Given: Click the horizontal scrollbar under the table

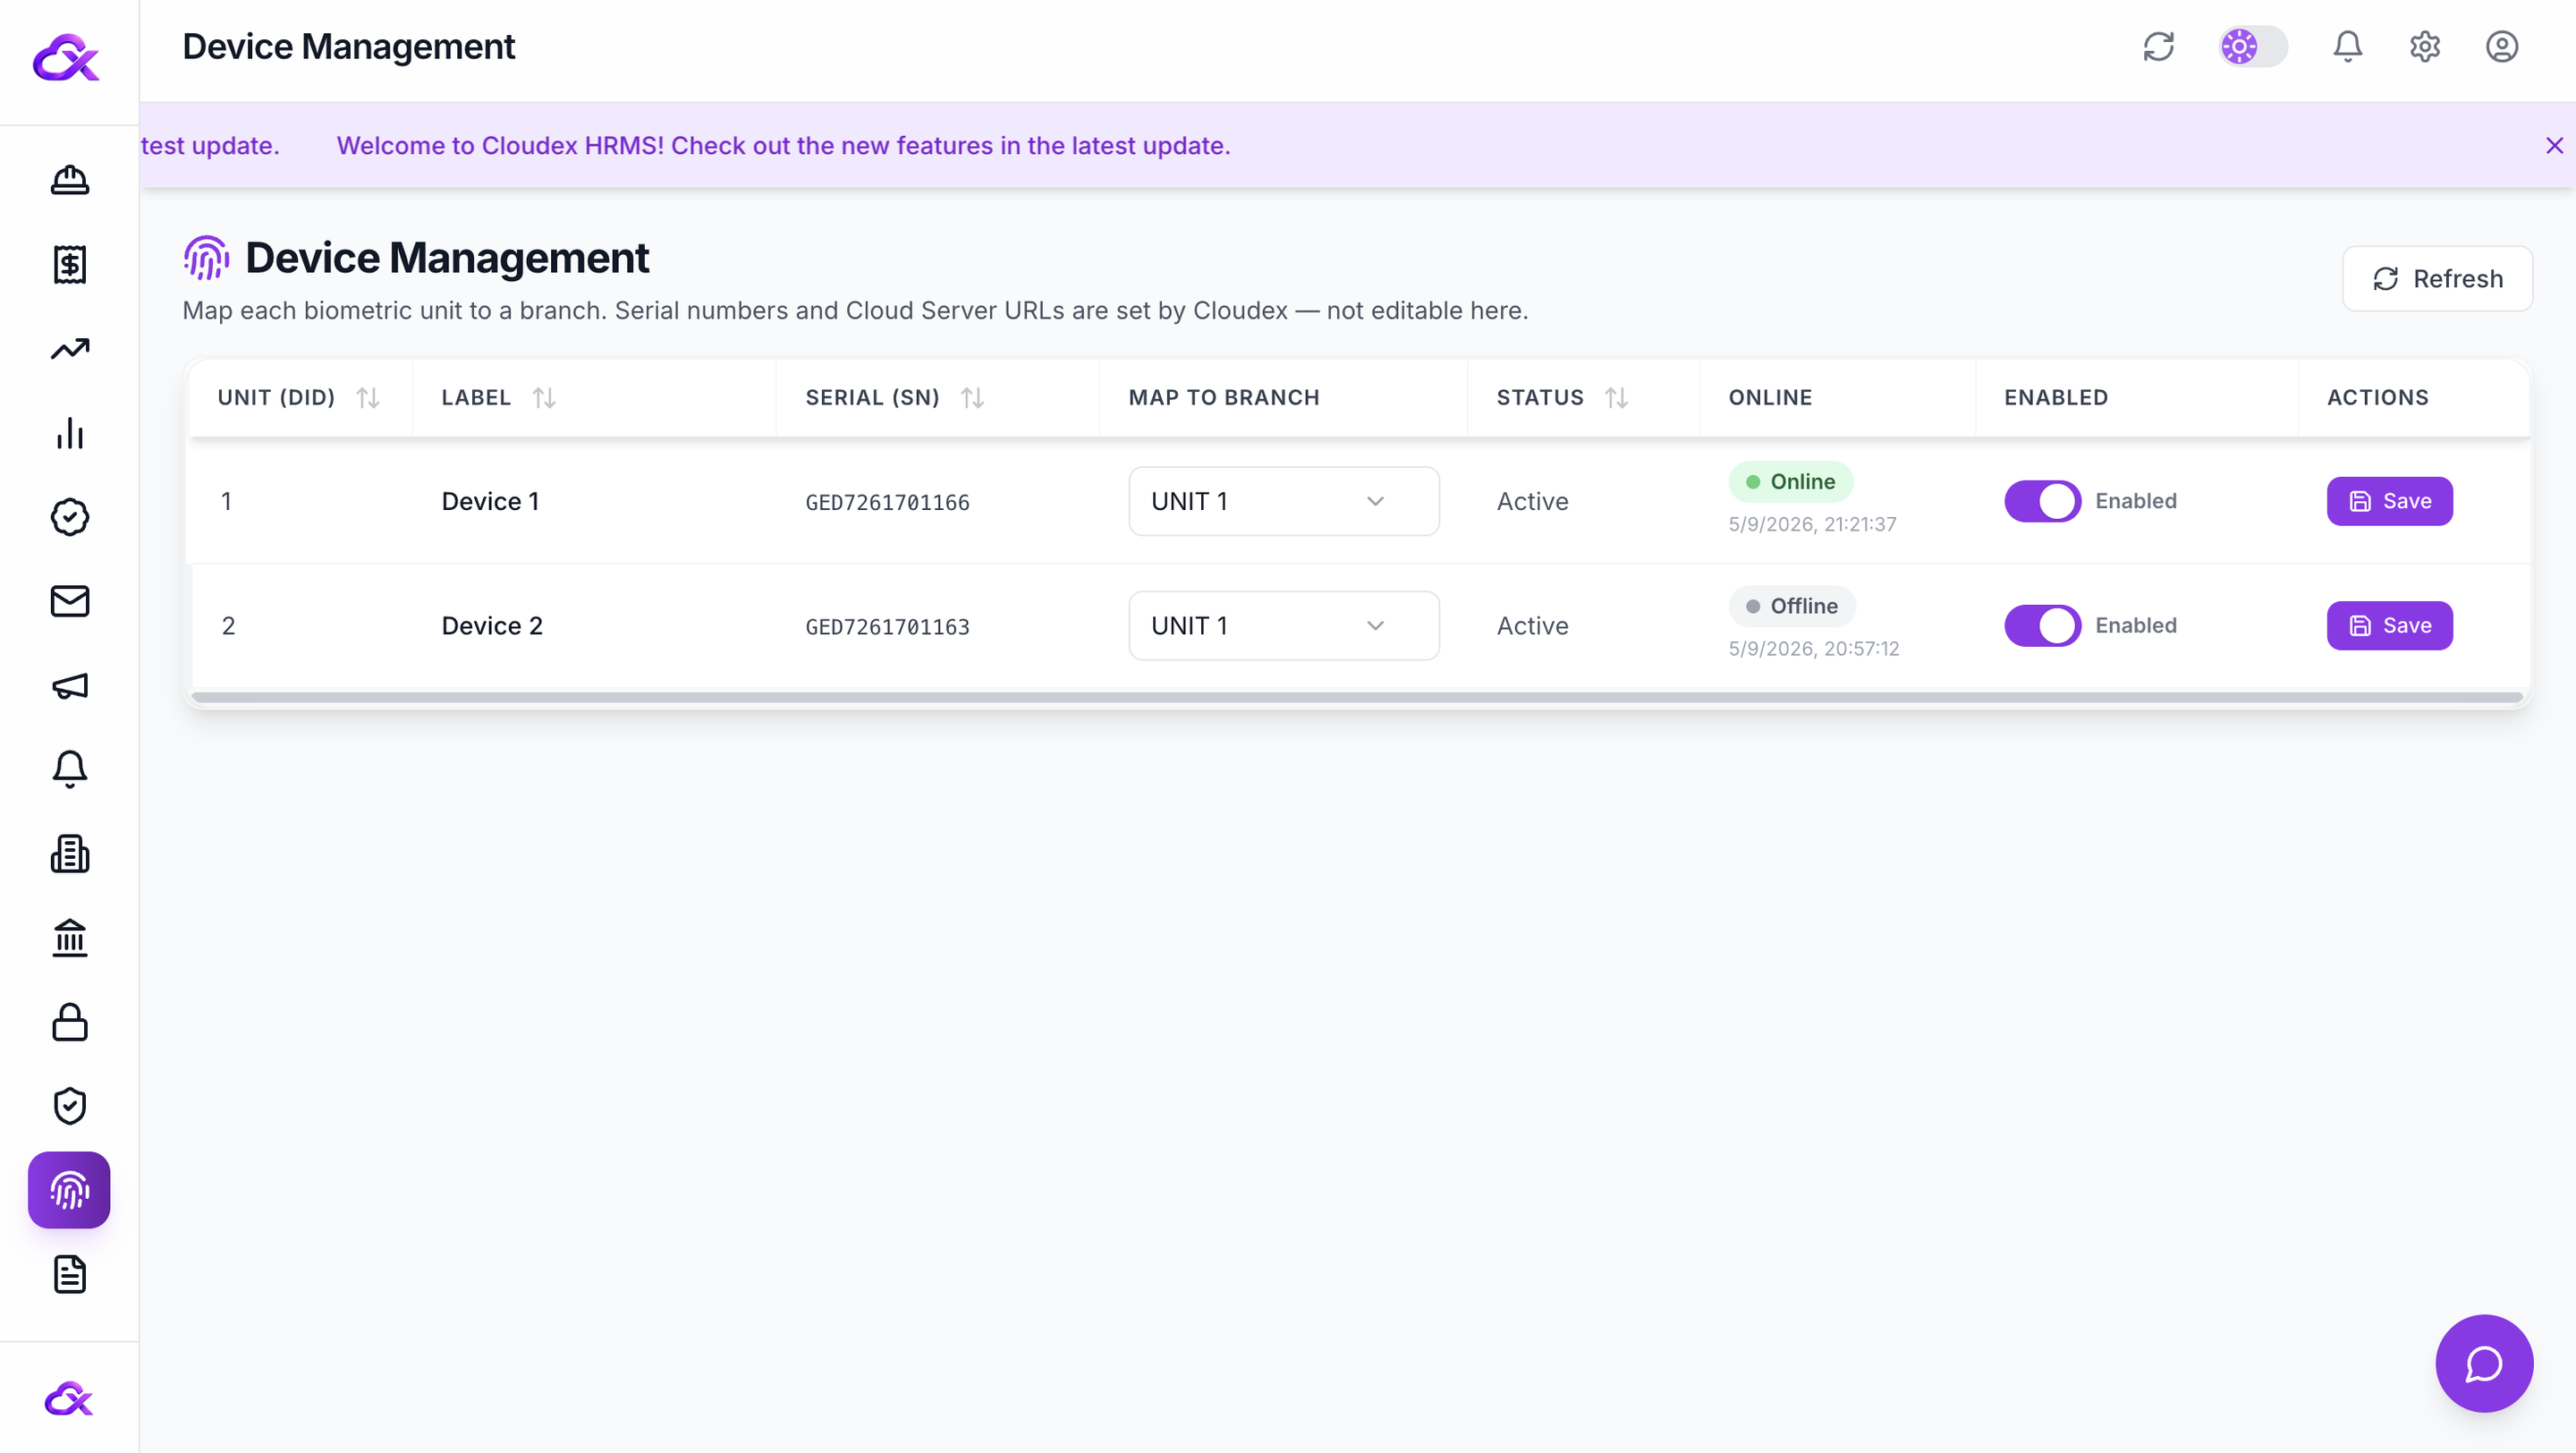Looking at the screenshot, I should (x=1357, y=697).
